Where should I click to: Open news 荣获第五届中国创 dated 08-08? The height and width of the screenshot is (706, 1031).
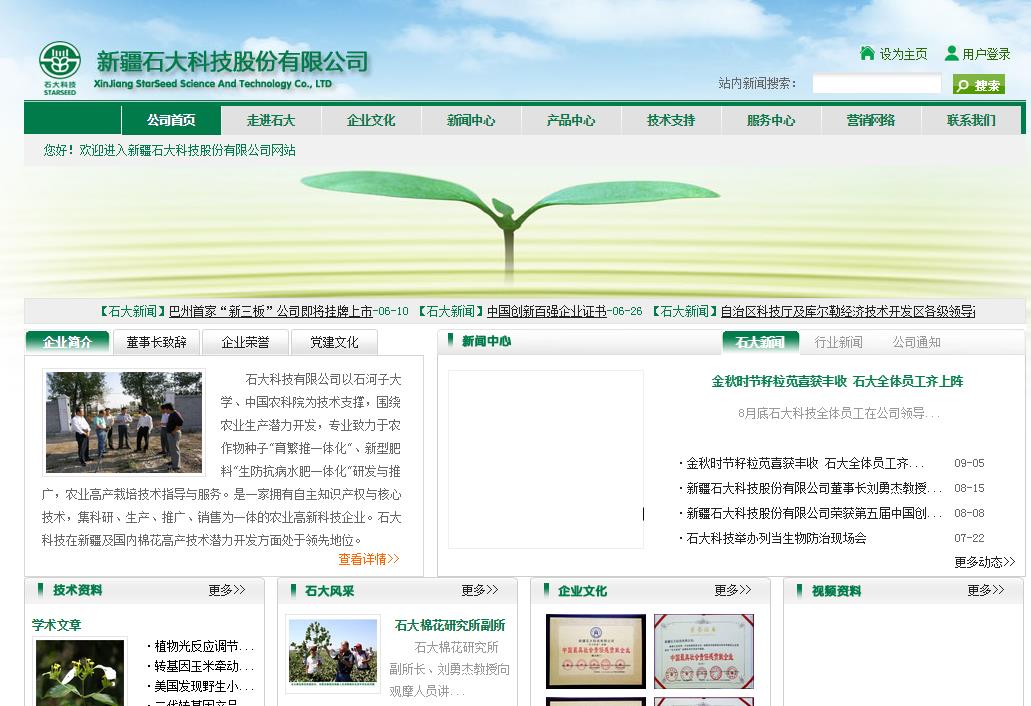814,513
